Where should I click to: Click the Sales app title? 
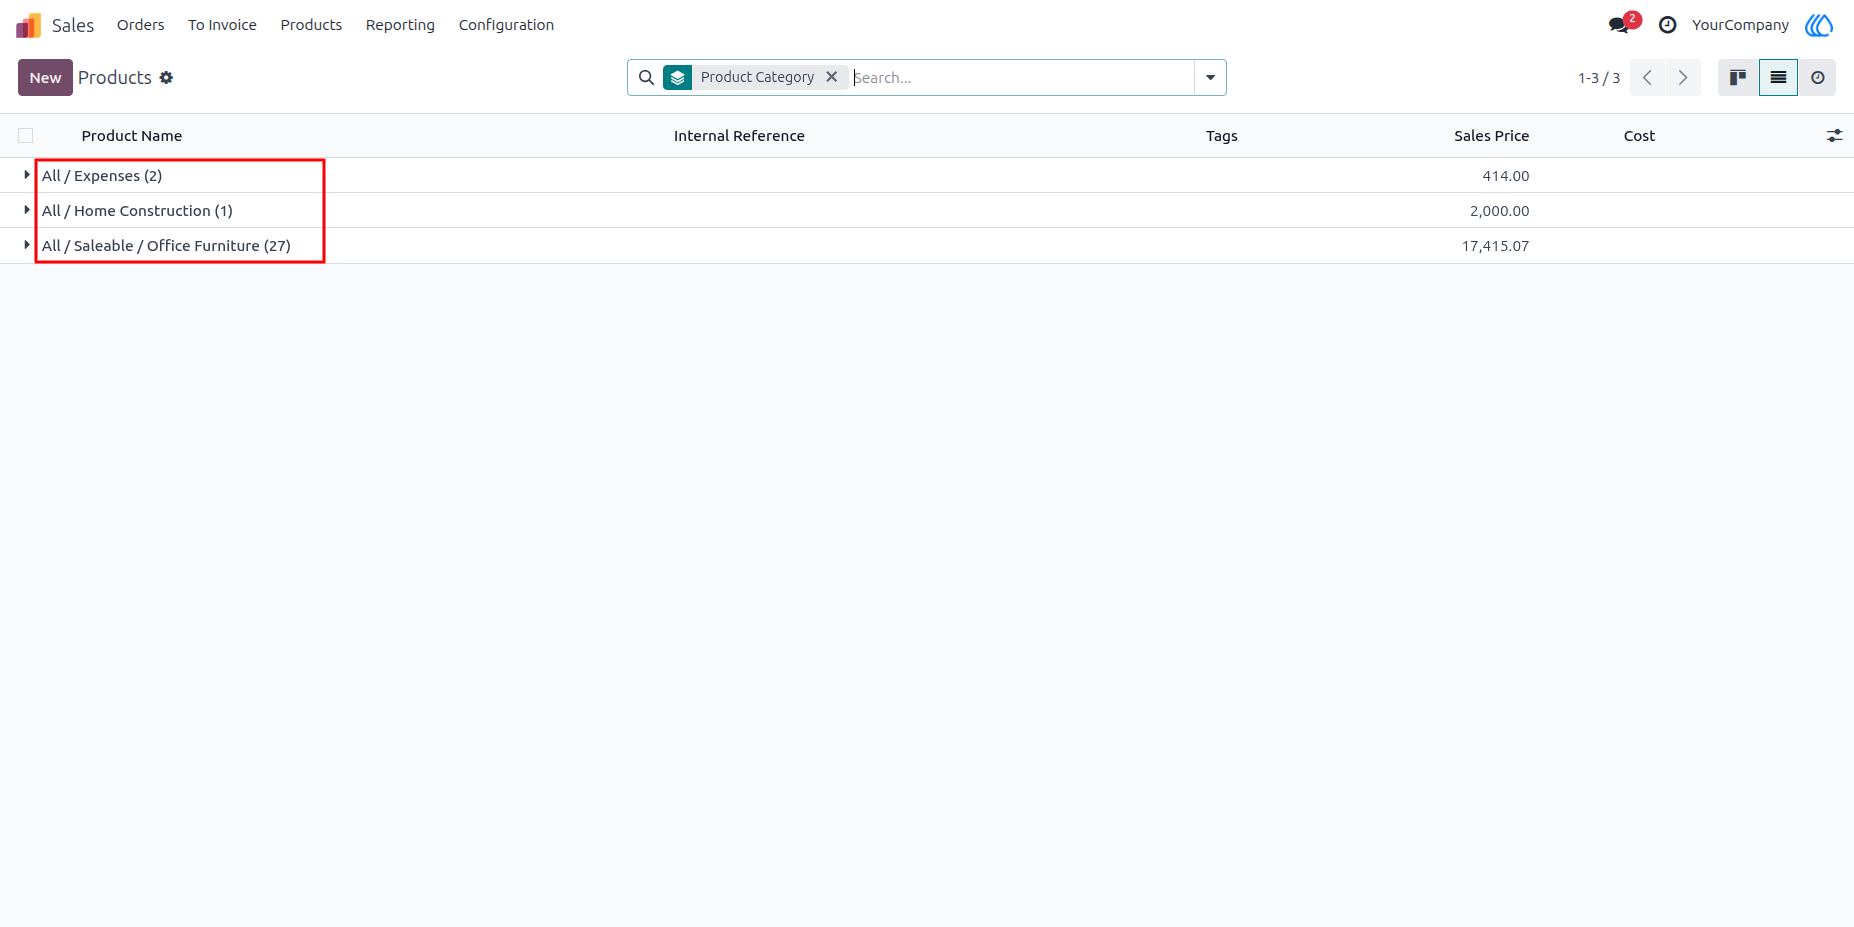73,25
